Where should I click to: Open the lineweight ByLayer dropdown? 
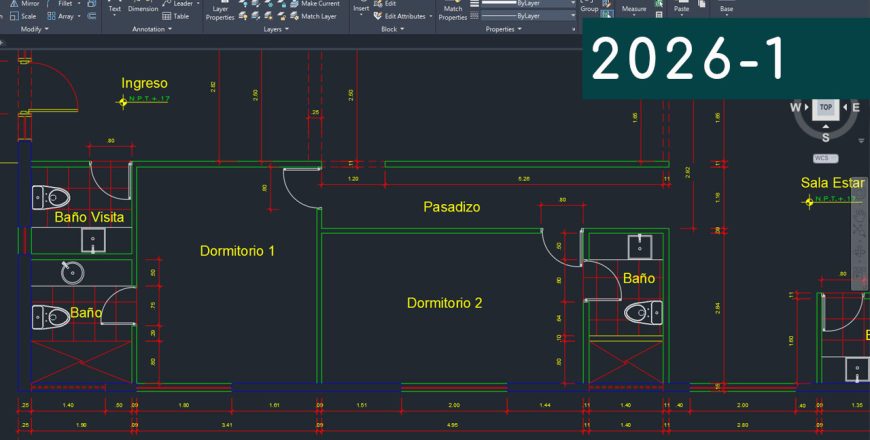point(528,4)
